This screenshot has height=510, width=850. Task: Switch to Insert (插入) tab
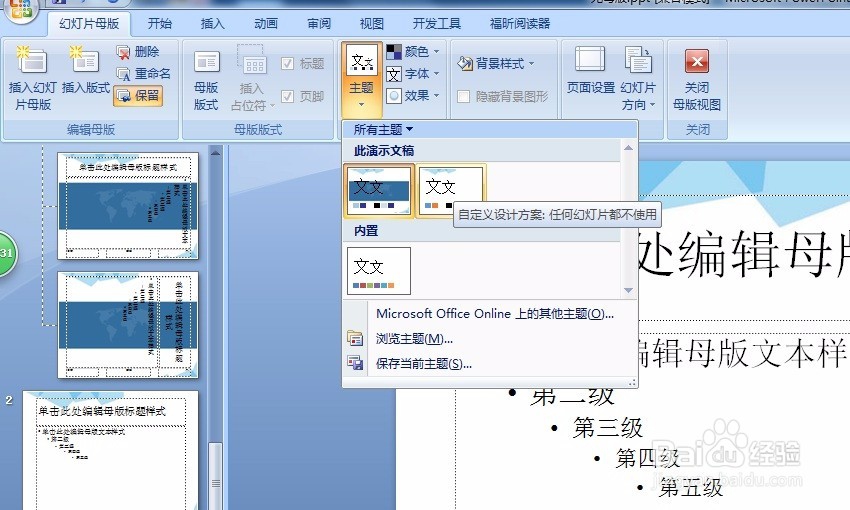pos(212,23)
